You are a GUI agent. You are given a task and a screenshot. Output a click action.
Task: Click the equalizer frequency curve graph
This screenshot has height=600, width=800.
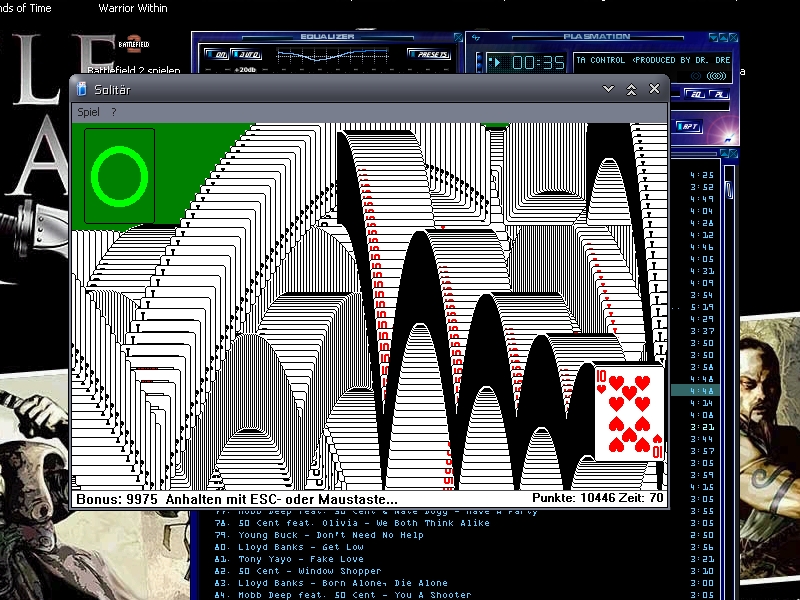tap(332, 55)
